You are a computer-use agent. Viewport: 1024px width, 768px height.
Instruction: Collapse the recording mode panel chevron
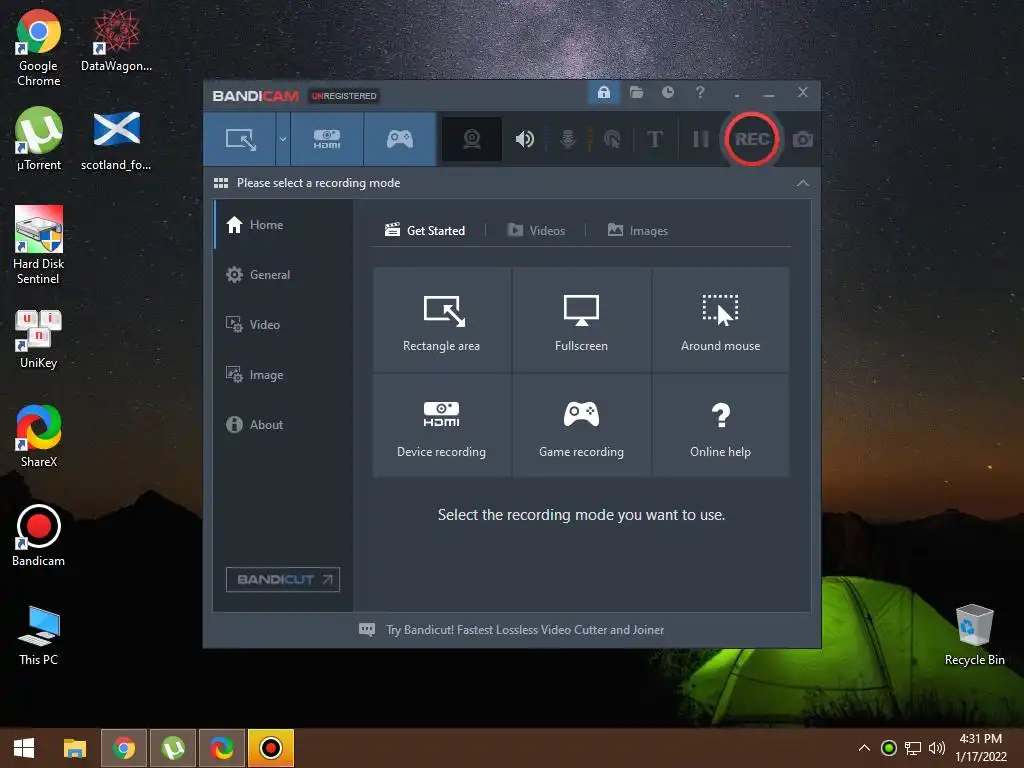point(803,184)
